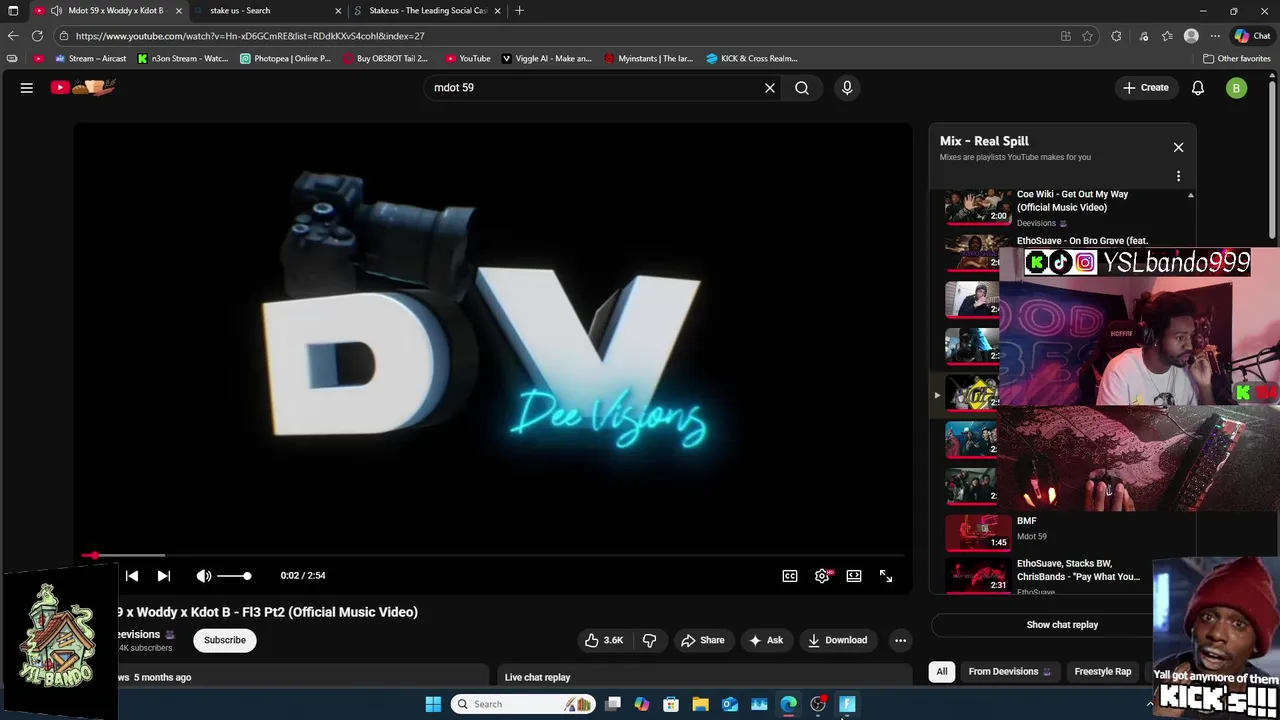Clear the 'mdot 59' search text
This screenshot has height=720, width=1280.
(770, 88)
